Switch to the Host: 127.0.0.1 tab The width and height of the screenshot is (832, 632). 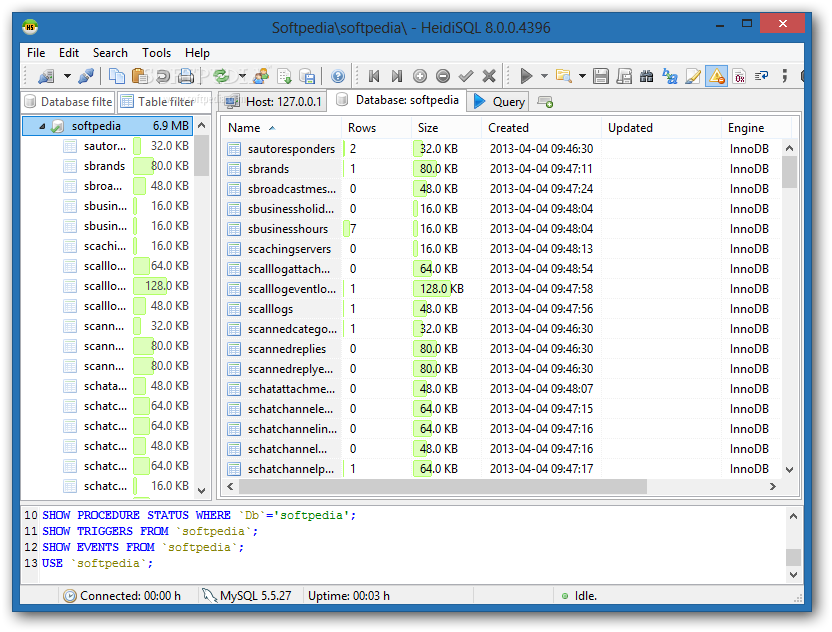[273, 101]
